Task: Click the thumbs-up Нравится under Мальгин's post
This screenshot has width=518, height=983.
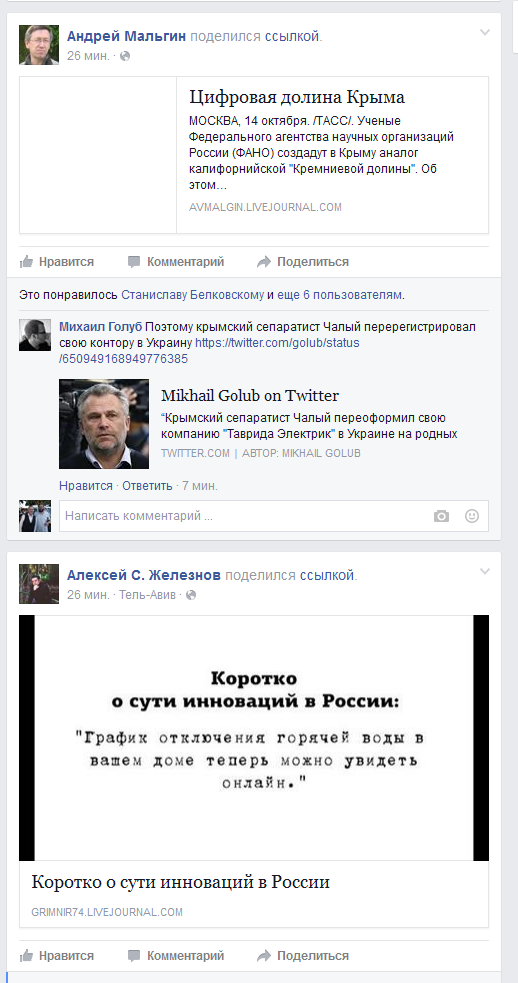Action: coord(57,262)
